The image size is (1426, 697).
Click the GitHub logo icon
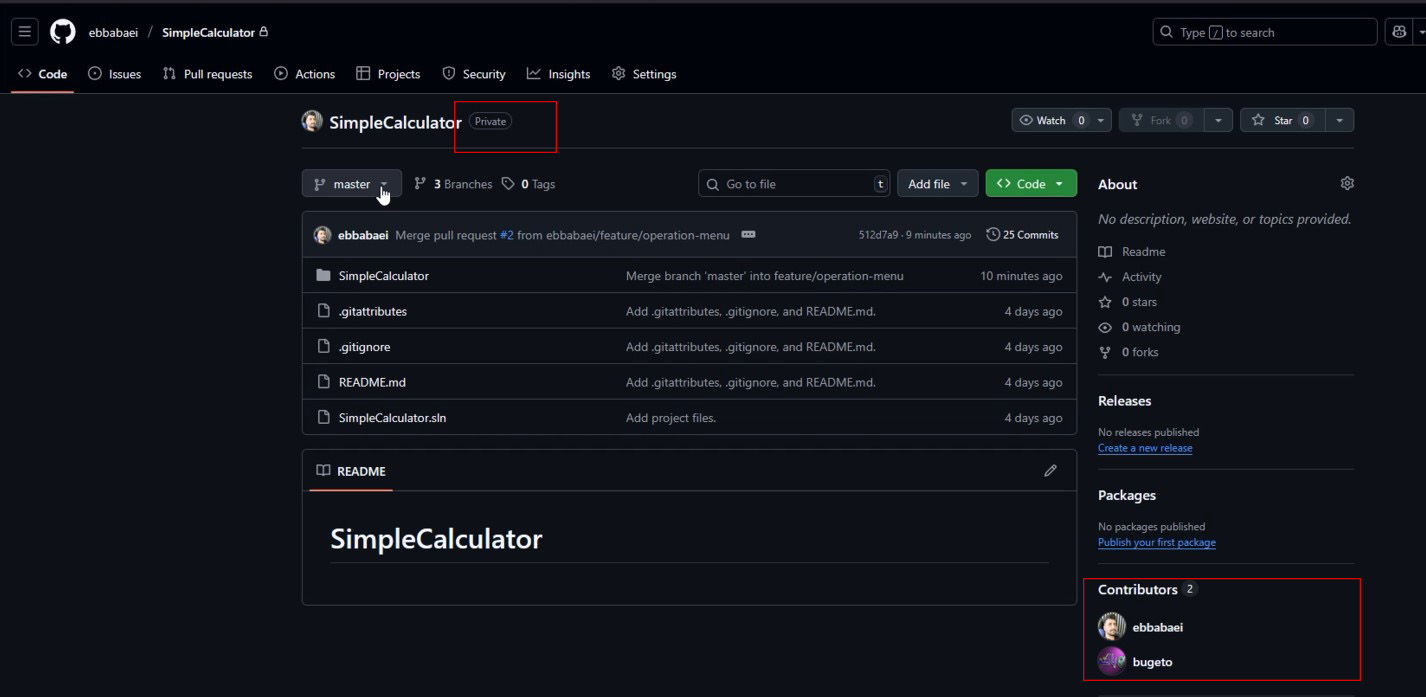click(63, 32)
